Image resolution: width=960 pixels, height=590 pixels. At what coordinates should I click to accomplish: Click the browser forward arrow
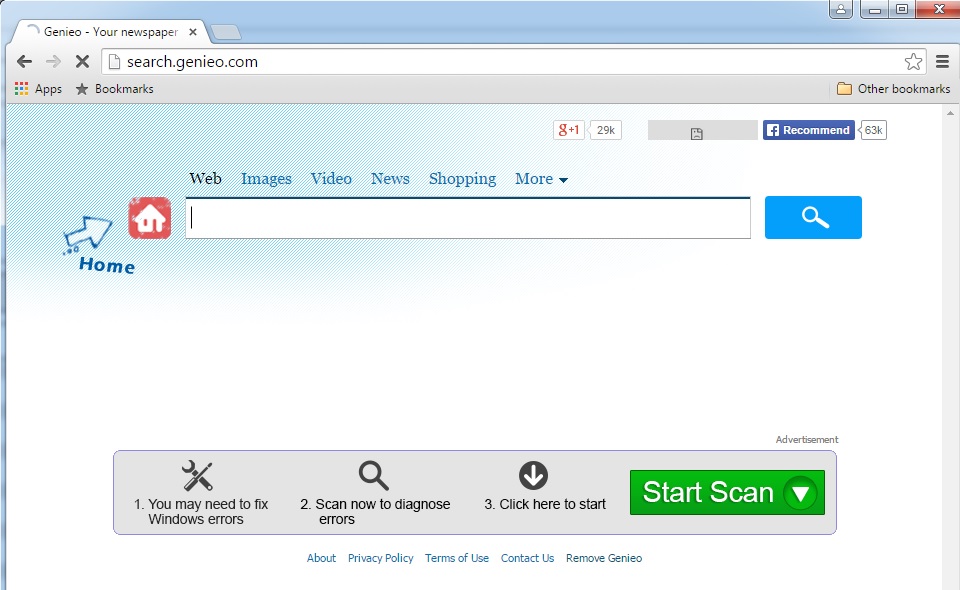tap(53, 61)
